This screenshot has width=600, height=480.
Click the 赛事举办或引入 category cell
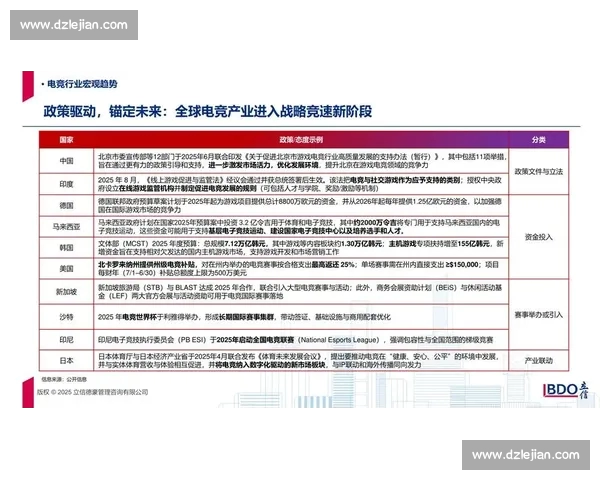538,315
